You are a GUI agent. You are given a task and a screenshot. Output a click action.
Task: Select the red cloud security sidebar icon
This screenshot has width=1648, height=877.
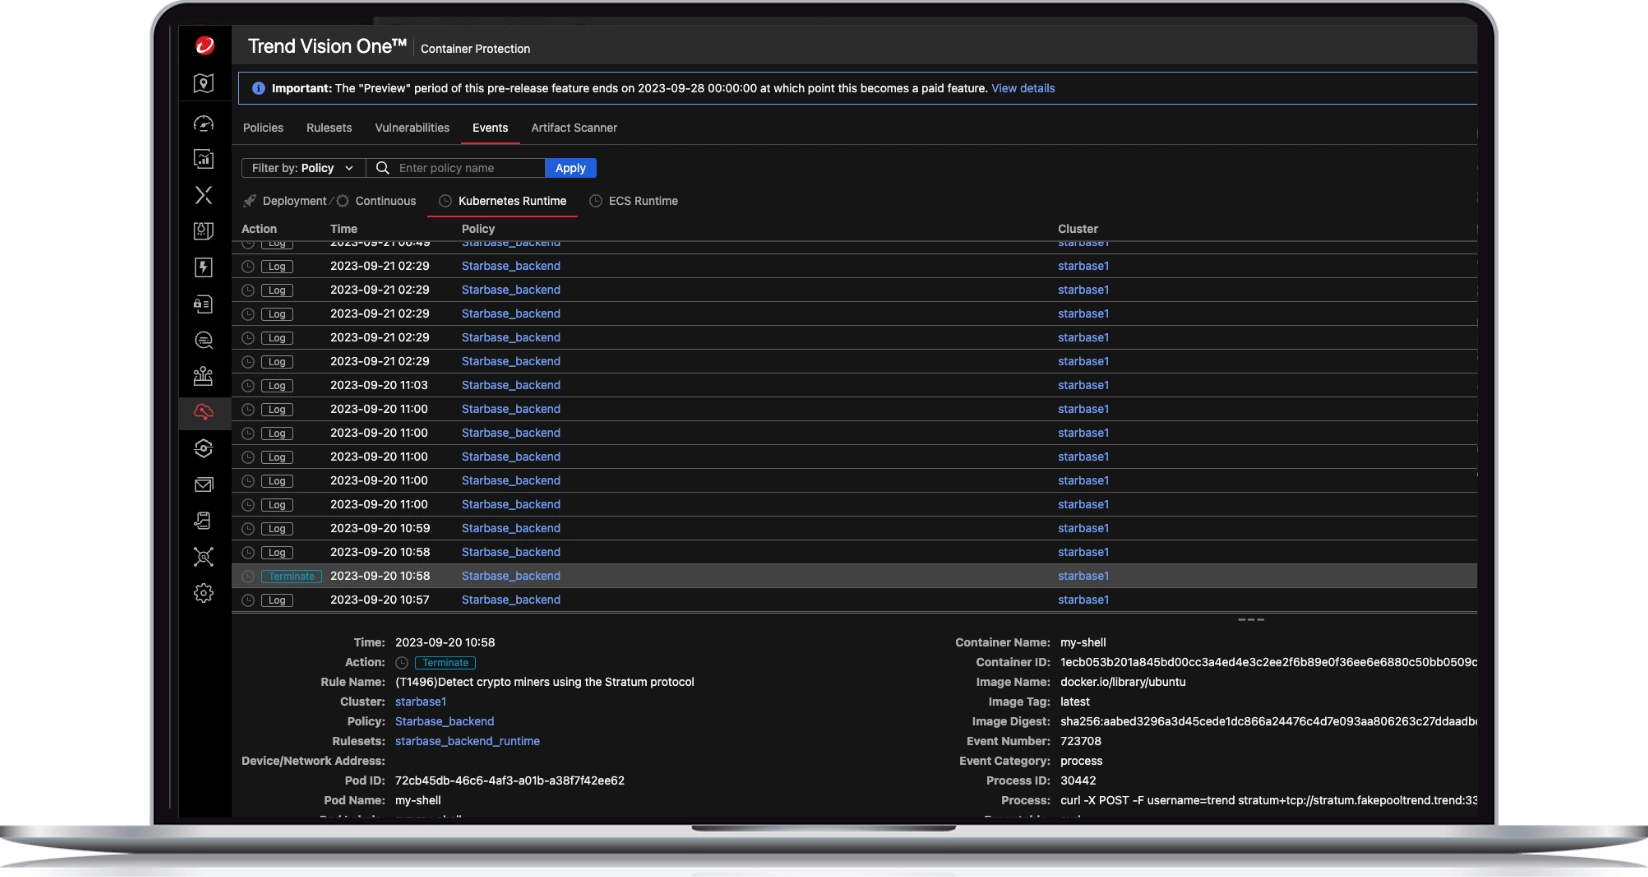coord(204,412)
